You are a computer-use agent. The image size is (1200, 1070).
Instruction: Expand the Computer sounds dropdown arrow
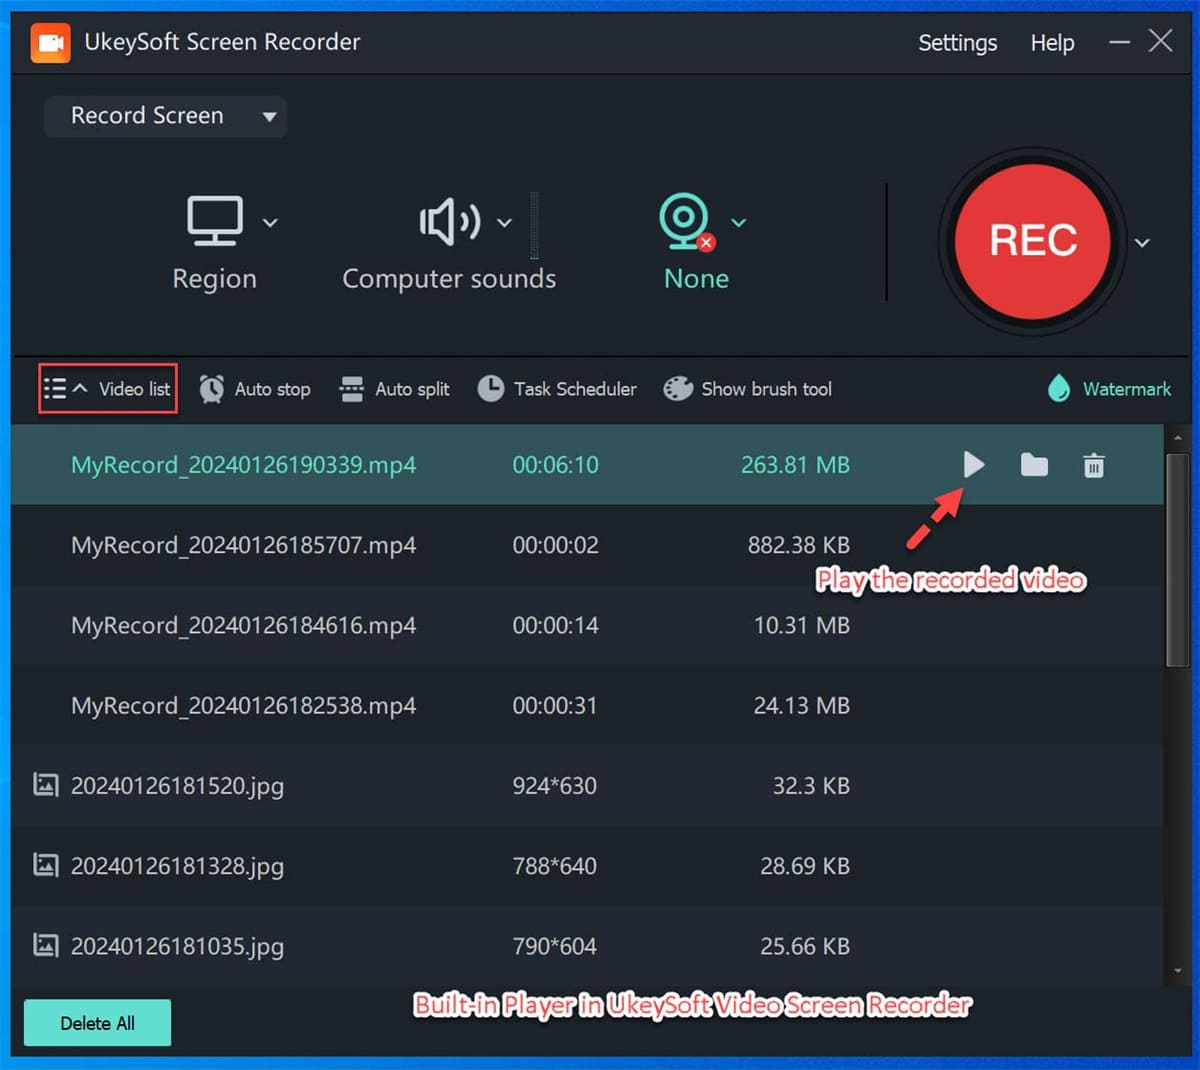(505, 223)
